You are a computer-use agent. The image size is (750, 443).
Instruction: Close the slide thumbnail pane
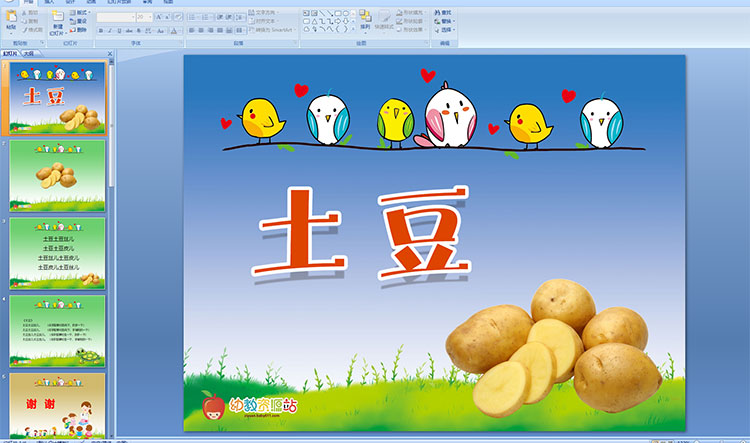pos(112,52)
